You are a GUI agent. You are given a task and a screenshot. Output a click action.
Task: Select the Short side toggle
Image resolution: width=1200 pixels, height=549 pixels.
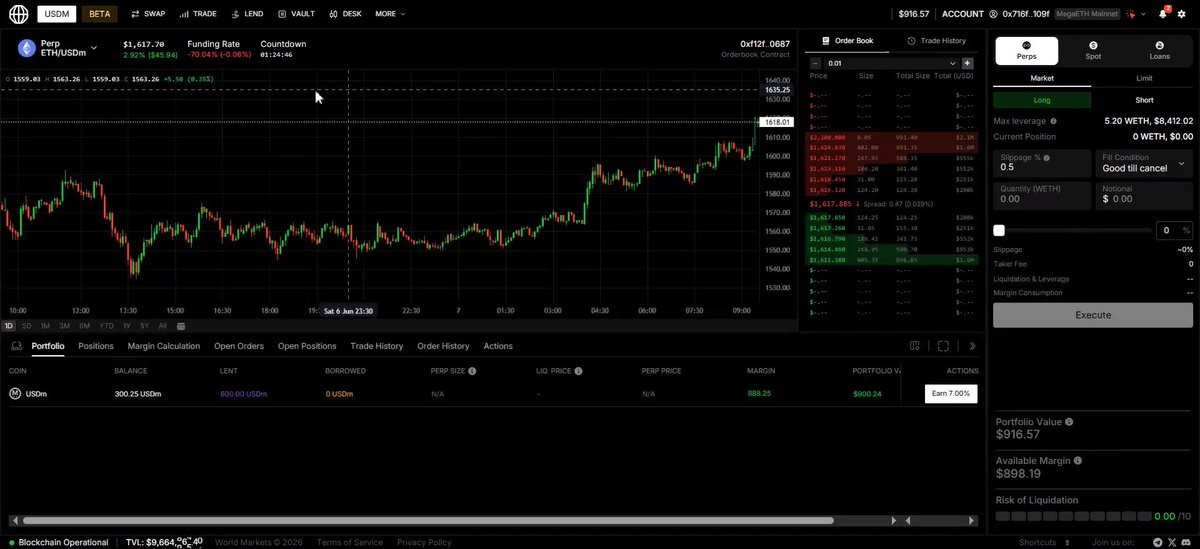(x=1144, y=100)
